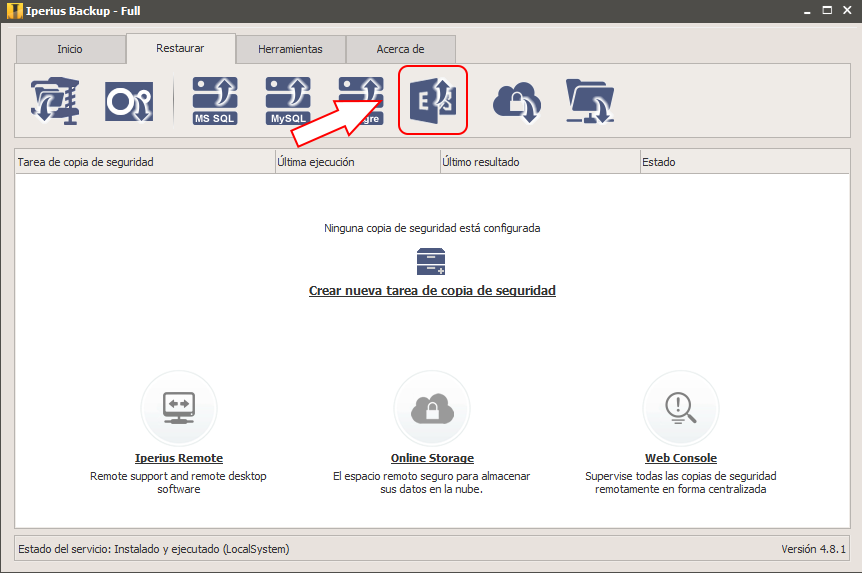Click the Estado del servicio status text
This screenshot has height=573, width=862.
coord(154,549)
